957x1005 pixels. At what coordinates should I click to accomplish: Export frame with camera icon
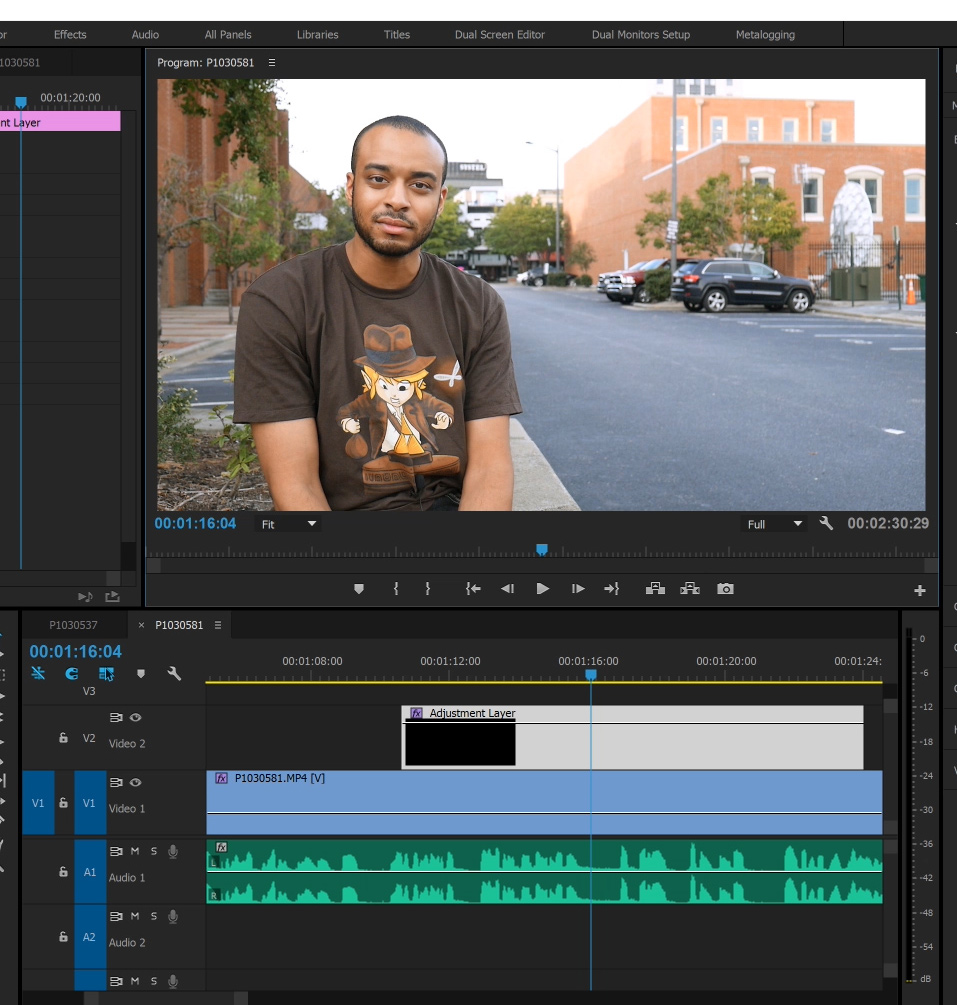pyautogui.click(x=725, y=588)
